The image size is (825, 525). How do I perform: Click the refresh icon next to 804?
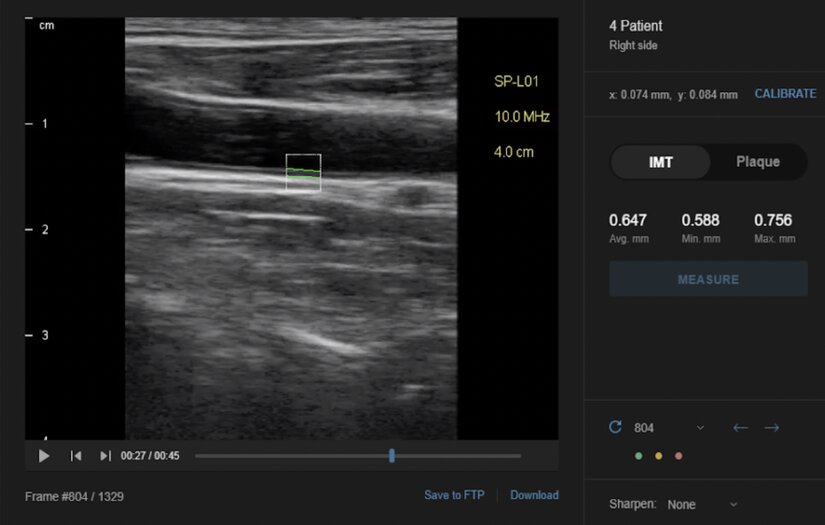615,427
